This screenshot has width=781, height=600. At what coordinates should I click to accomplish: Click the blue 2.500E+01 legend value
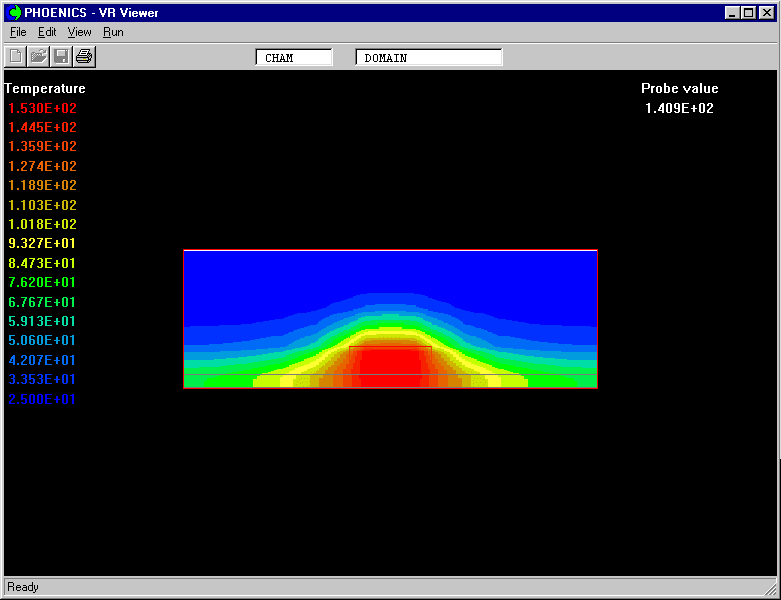(x=42, y=399)
